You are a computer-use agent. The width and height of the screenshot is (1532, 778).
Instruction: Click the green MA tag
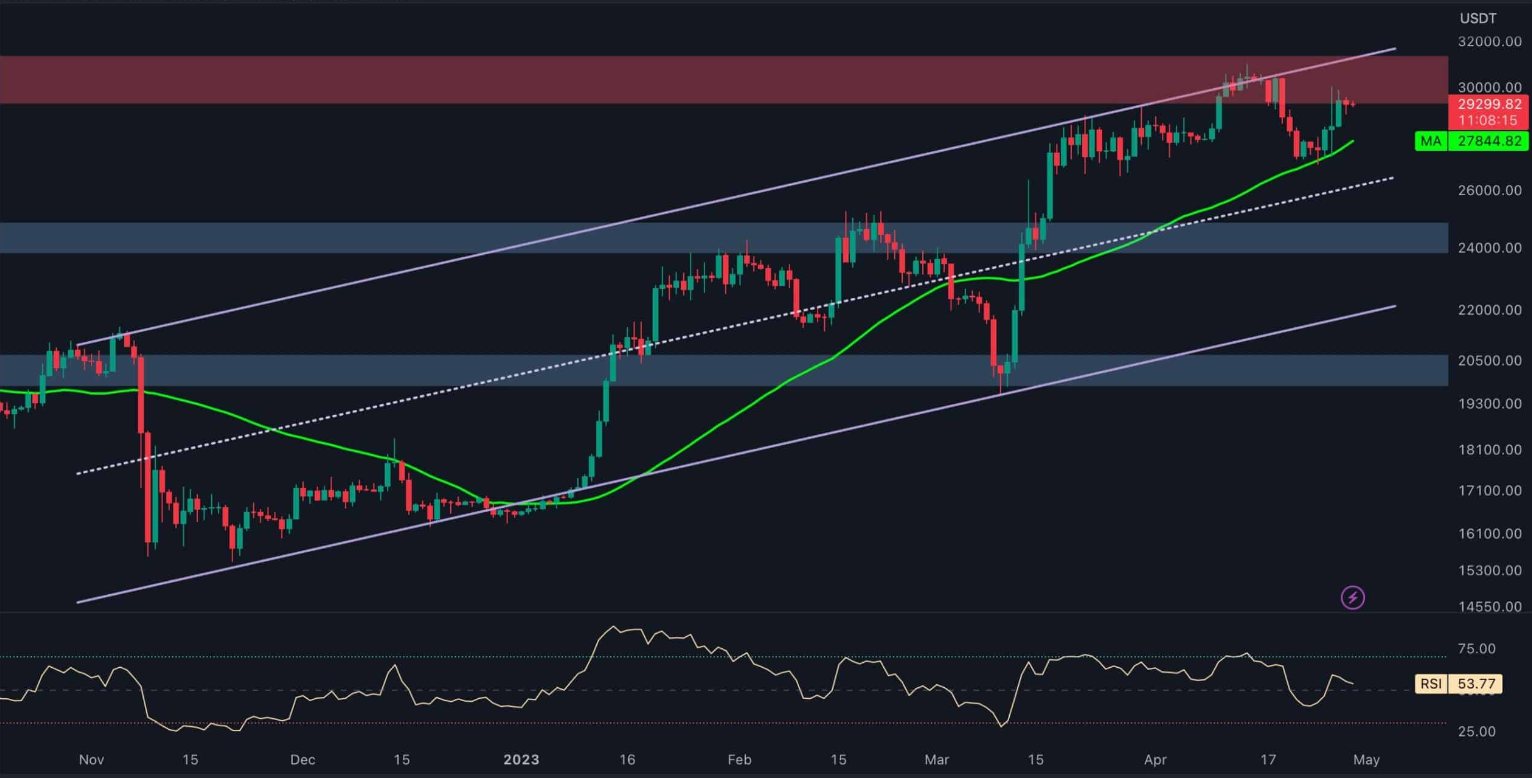pyautogui.click(x=1431, y=142)
